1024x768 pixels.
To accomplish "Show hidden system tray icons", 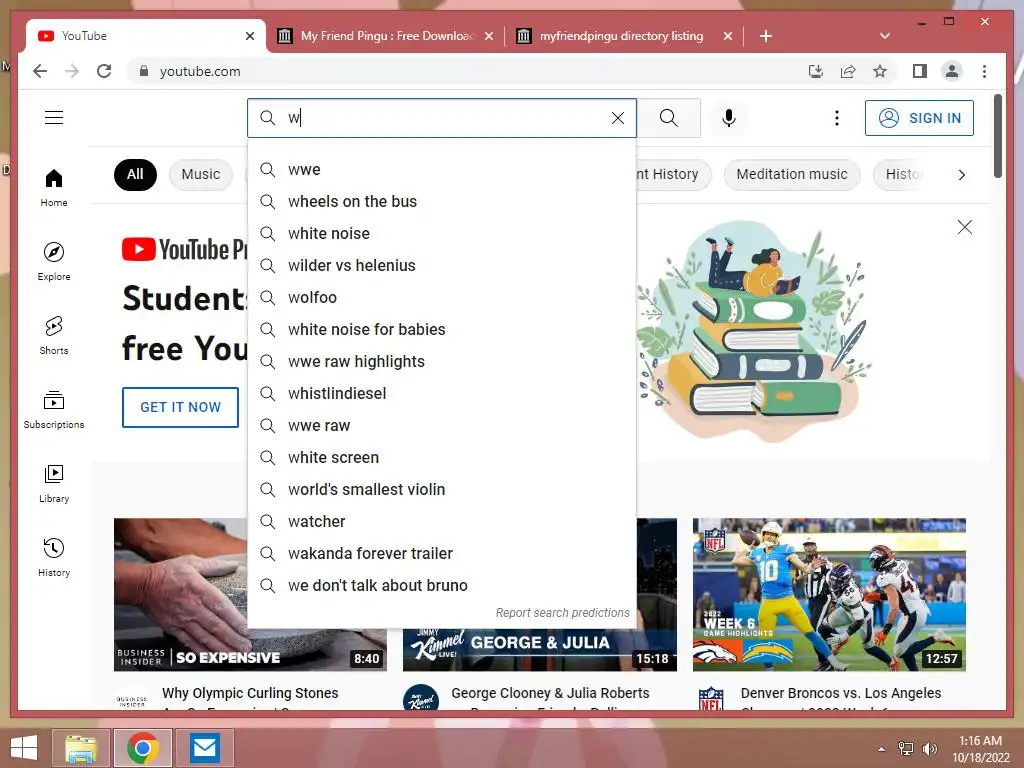I will [882, 749].
